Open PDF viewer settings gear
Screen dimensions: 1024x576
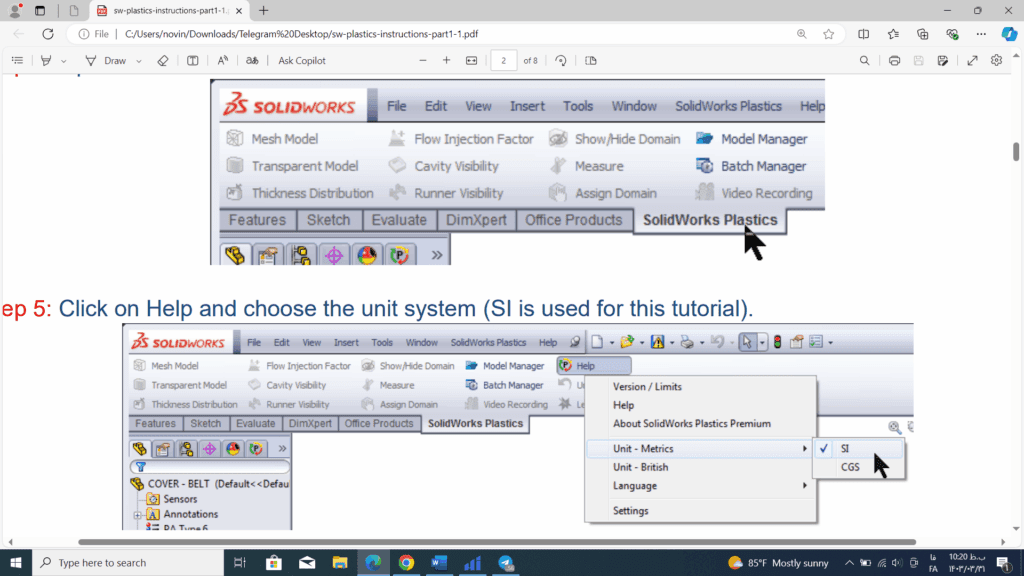996,61
